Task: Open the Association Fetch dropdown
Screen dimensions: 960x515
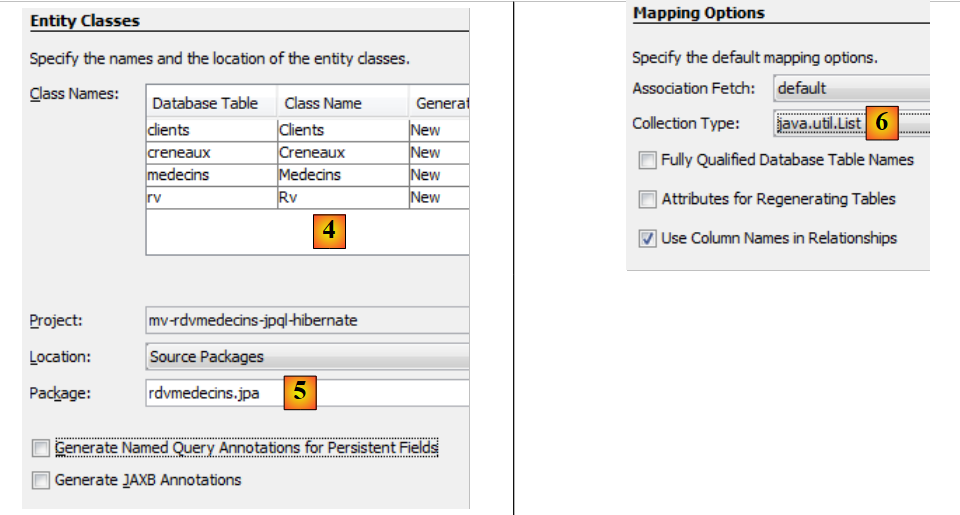Action: click(850, 88)
